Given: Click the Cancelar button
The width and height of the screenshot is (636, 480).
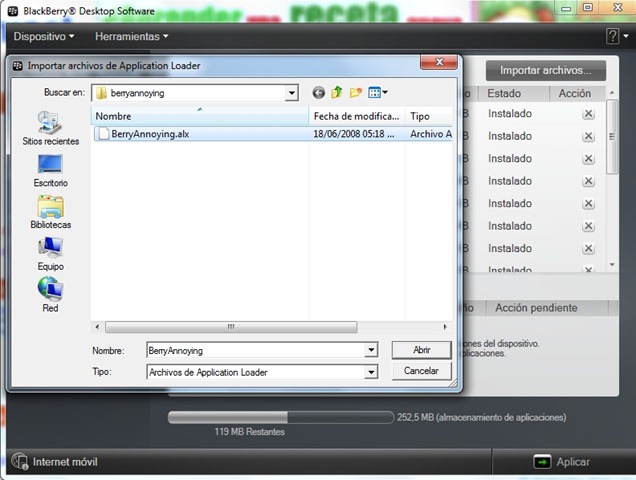Looking at the screenshot, I should 421,371.
